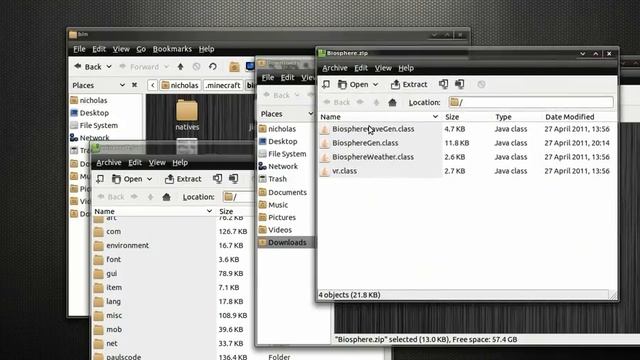Open Go menu in bin file manager
Screen dimensions: 640x360
coord(141,49)
